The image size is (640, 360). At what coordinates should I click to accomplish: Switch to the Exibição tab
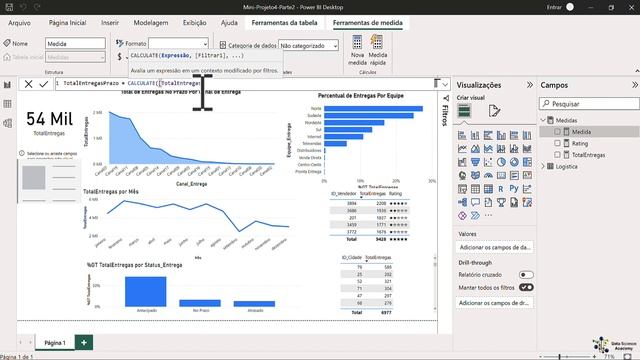pyautogui.click(x=194, y=23)
